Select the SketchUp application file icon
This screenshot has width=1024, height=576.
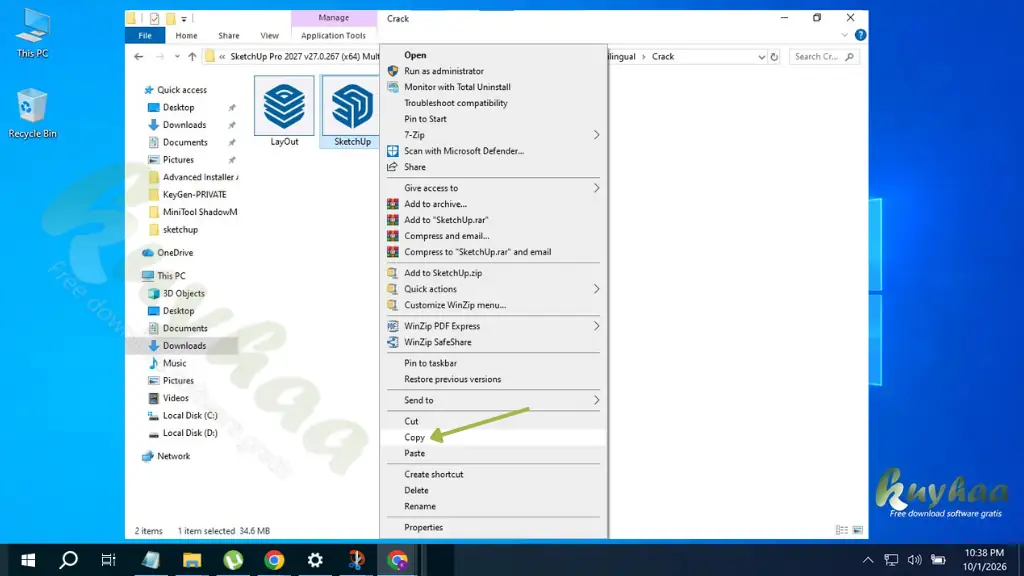351,111
